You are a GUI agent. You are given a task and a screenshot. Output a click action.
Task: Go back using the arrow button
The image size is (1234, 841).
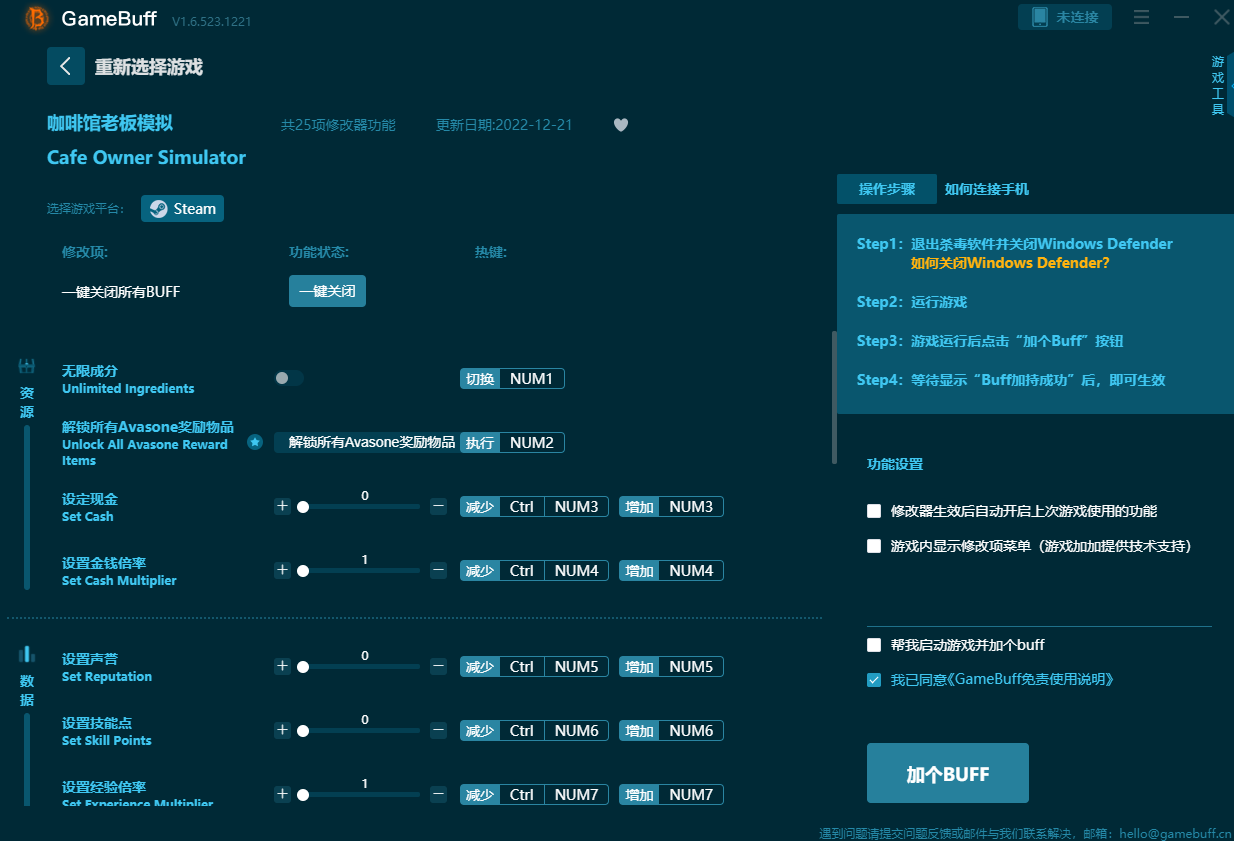point(66,66)
